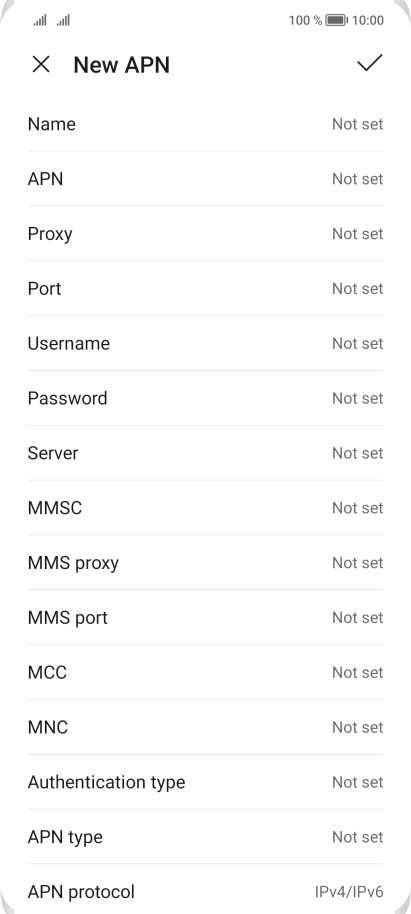
Task: Choose the Authentication type option
Action: coord(205,782)
